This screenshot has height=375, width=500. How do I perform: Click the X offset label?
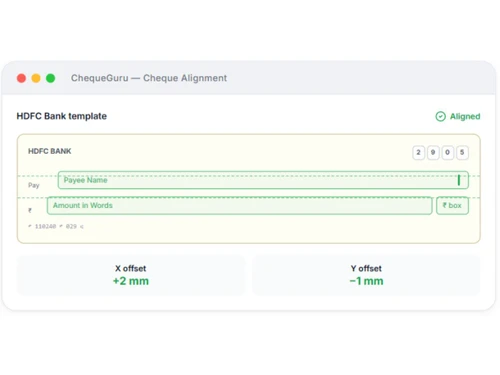(x=131, y=268)
